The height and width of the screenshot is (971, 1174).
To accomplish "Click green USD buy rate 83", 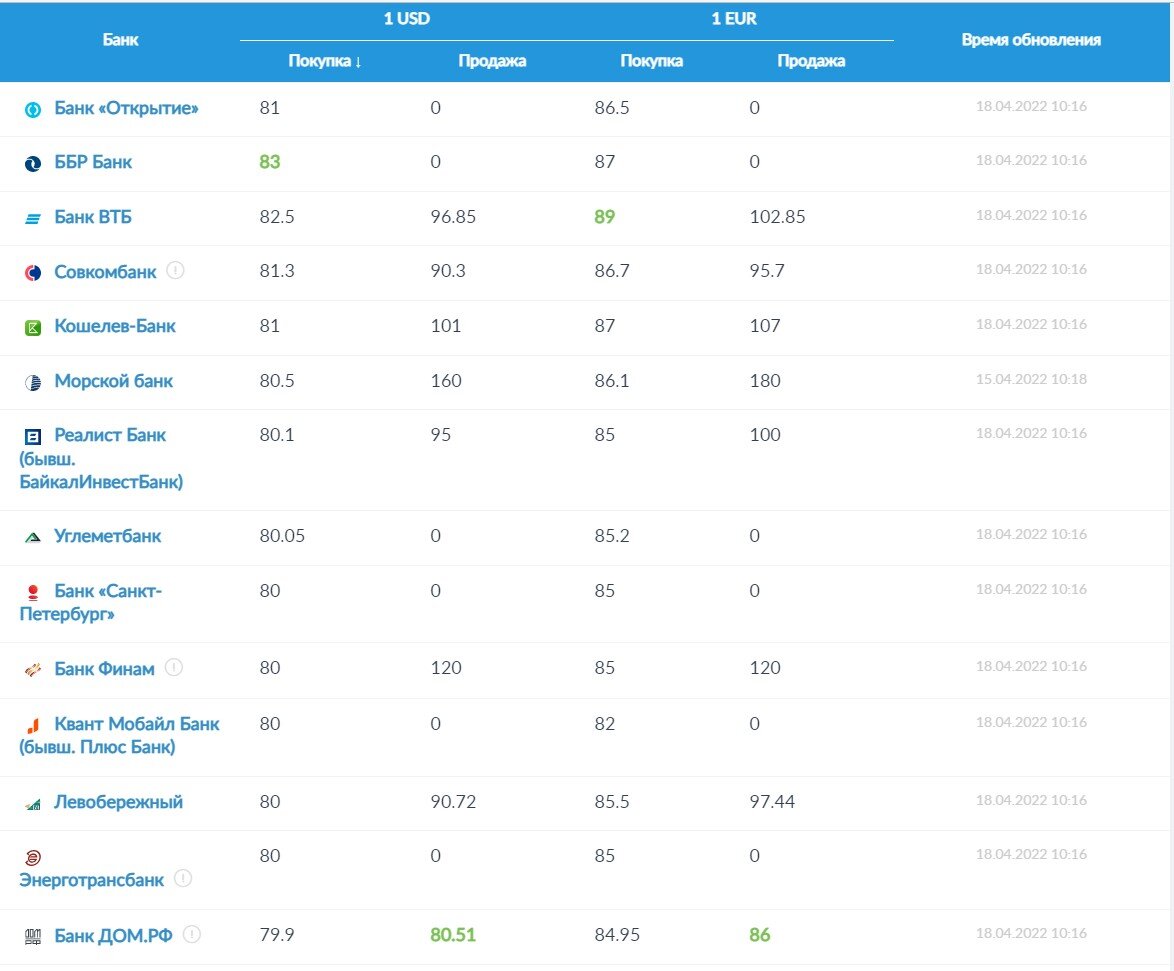I will (x=270, y=162).
